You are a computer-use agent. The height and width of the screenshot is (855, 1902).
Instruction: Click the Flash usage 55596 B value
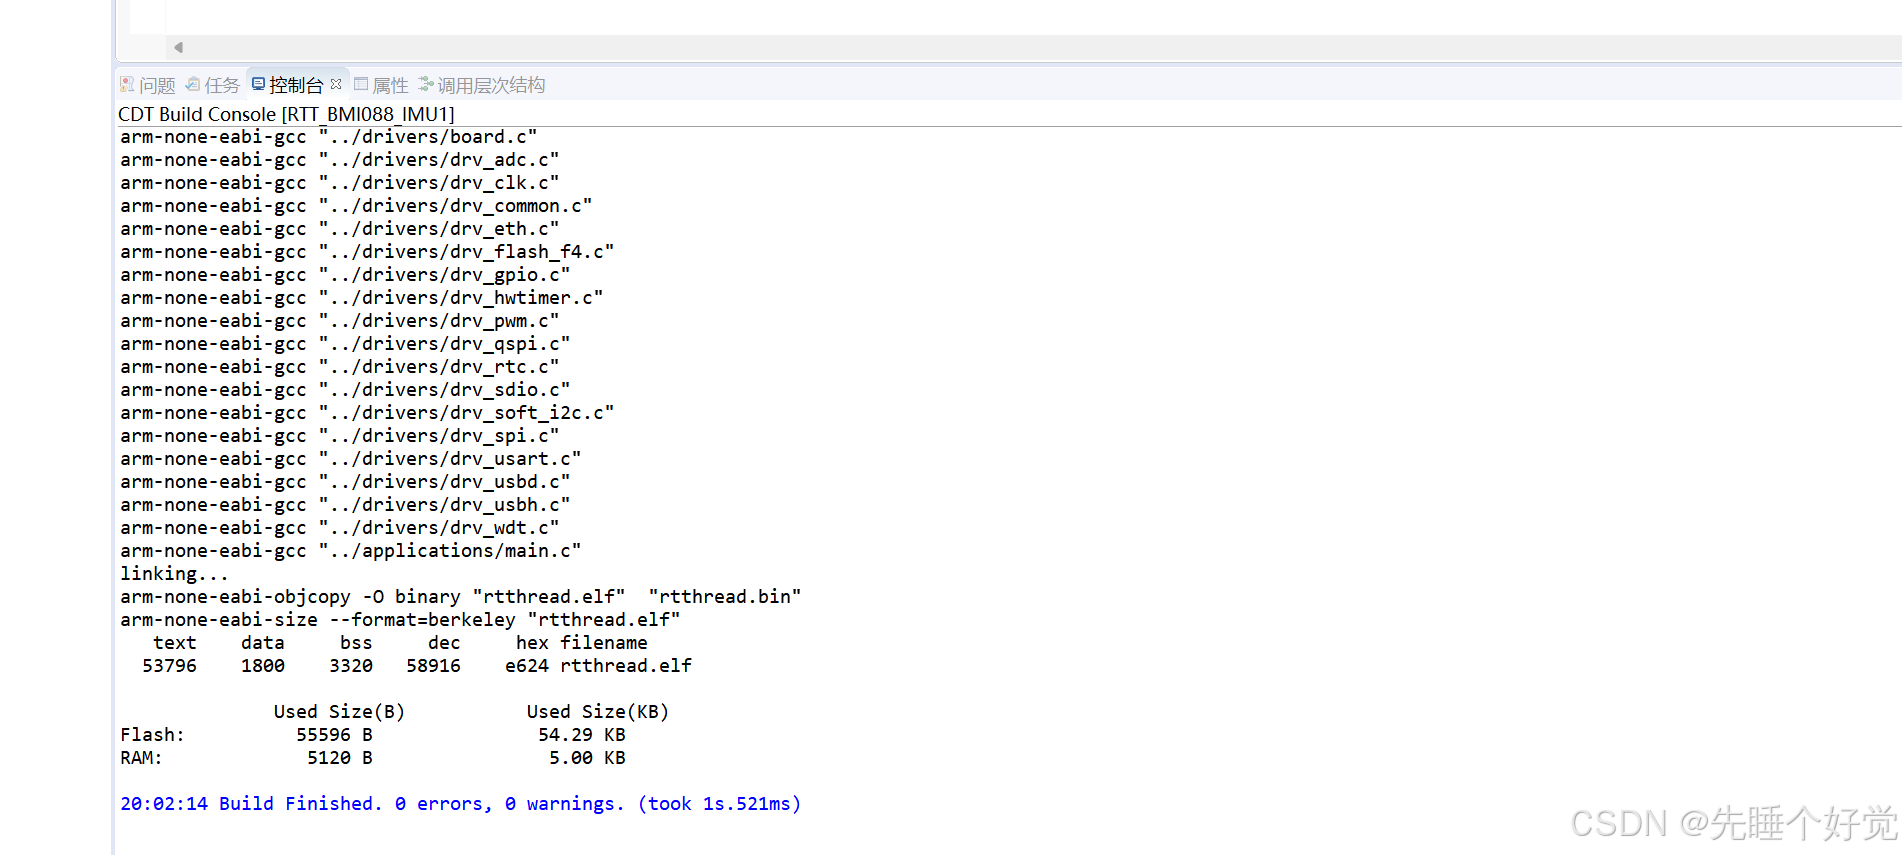click(334, 735)
